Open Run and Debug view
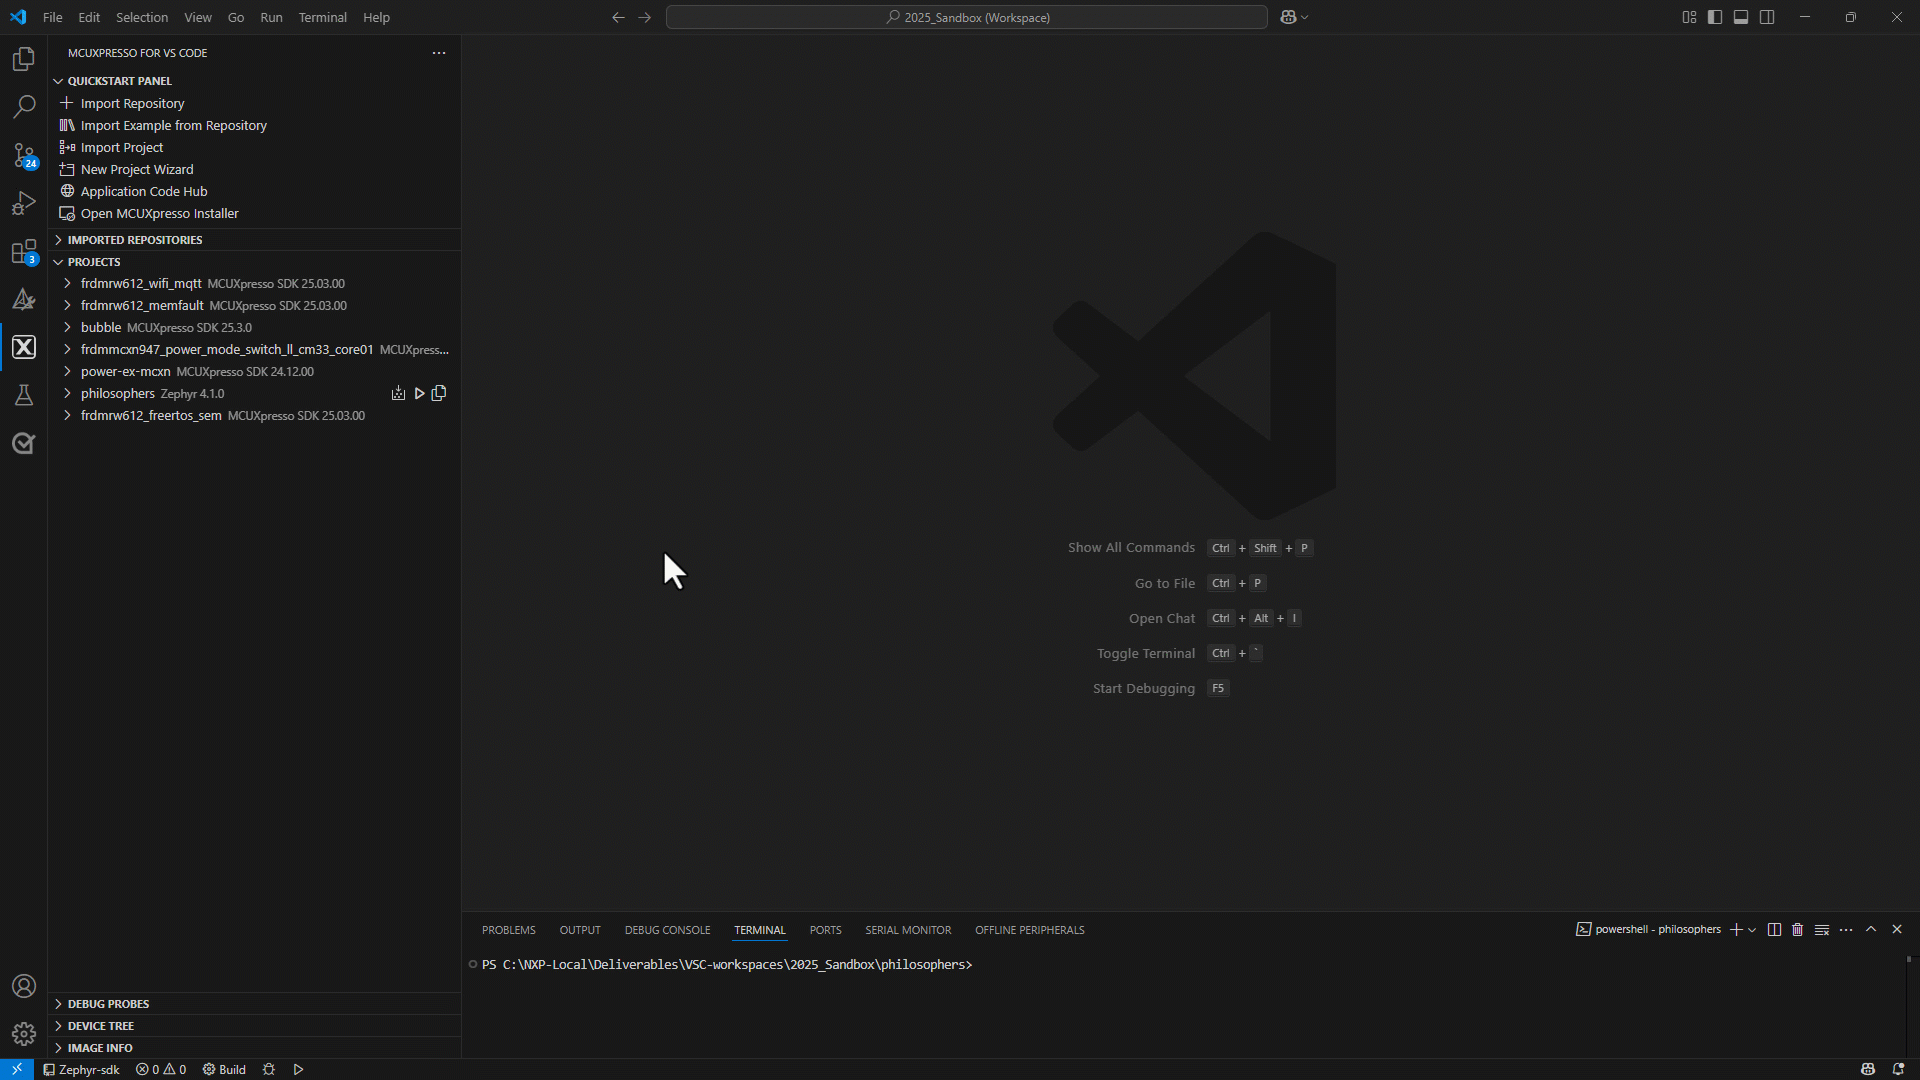 point(24,203)
